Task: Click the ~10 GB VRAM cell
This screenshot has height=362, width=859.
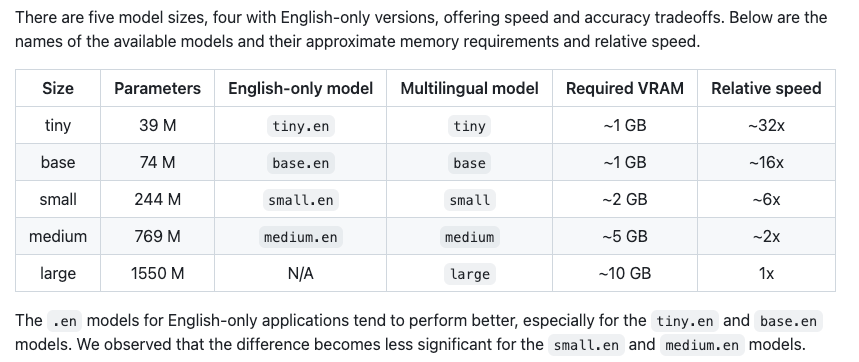Action: click(625, 273)
